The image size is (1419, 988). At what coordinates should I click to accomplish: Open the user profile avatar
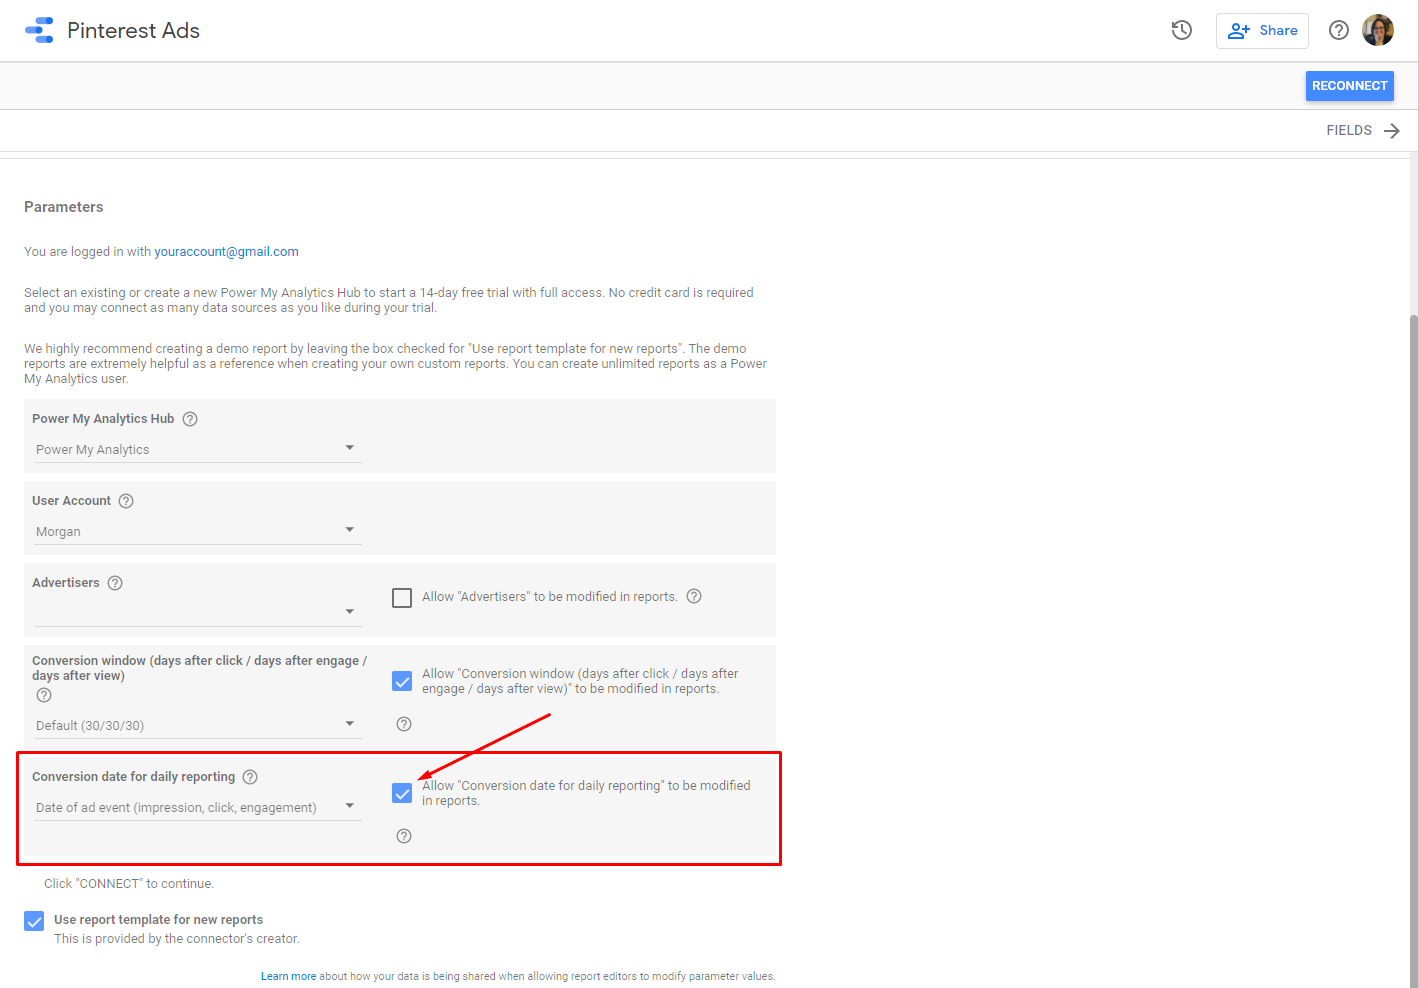(x=1377, y=30)
